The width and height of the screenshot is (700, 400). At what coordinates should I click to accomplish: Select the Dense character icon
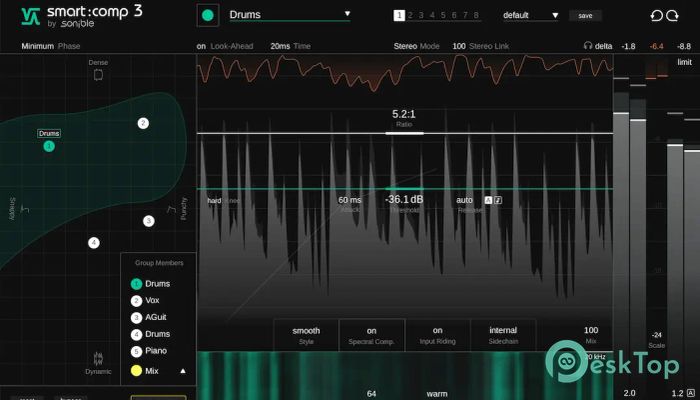pyautogui.click(x=98, y=75)
